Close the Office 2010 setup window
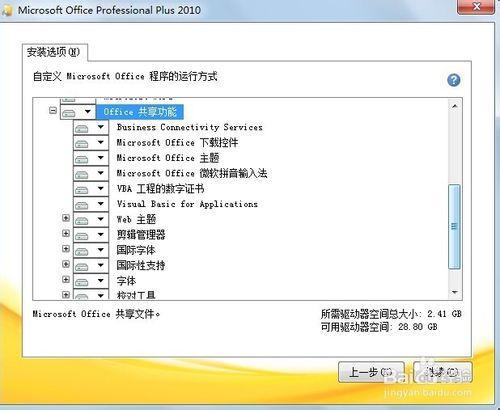The width and height of the screenshot is (500, 410). (476, 7)
